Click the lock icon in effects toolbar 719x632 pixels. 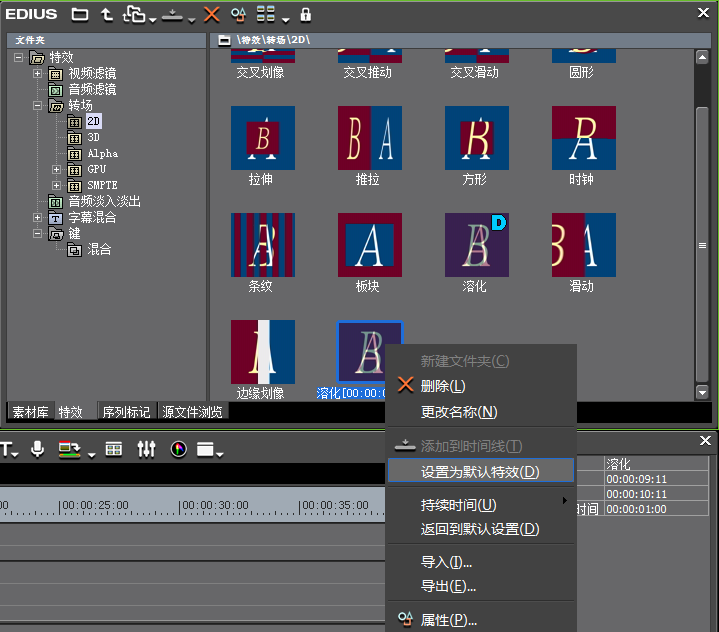pos(306,15)
